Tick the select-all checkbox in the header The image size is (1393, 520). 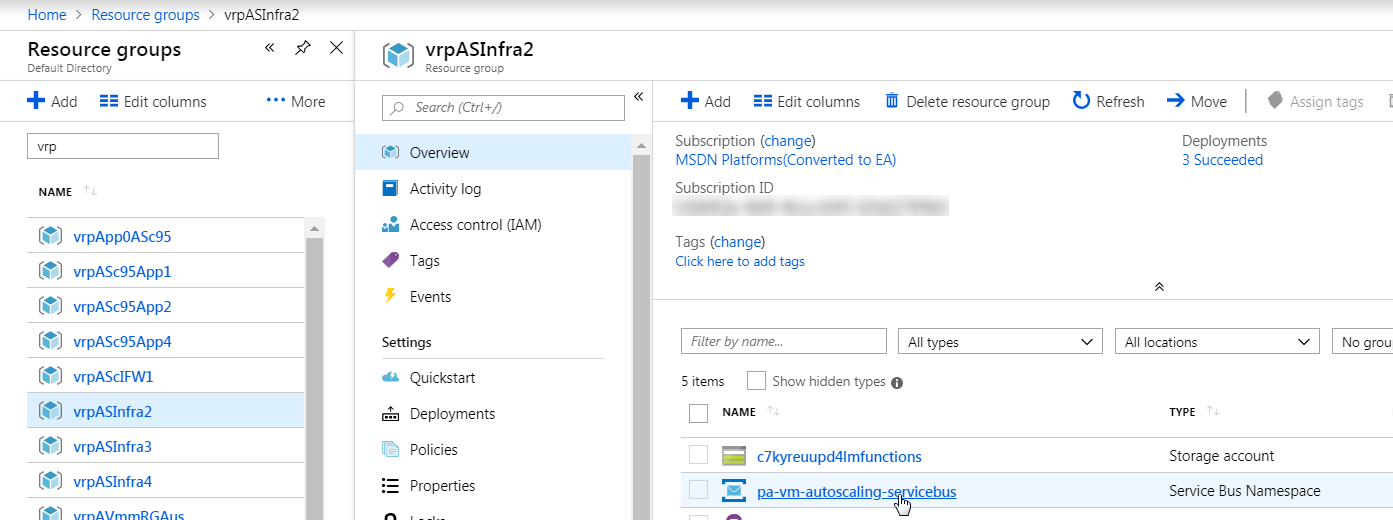click(698, 412)
